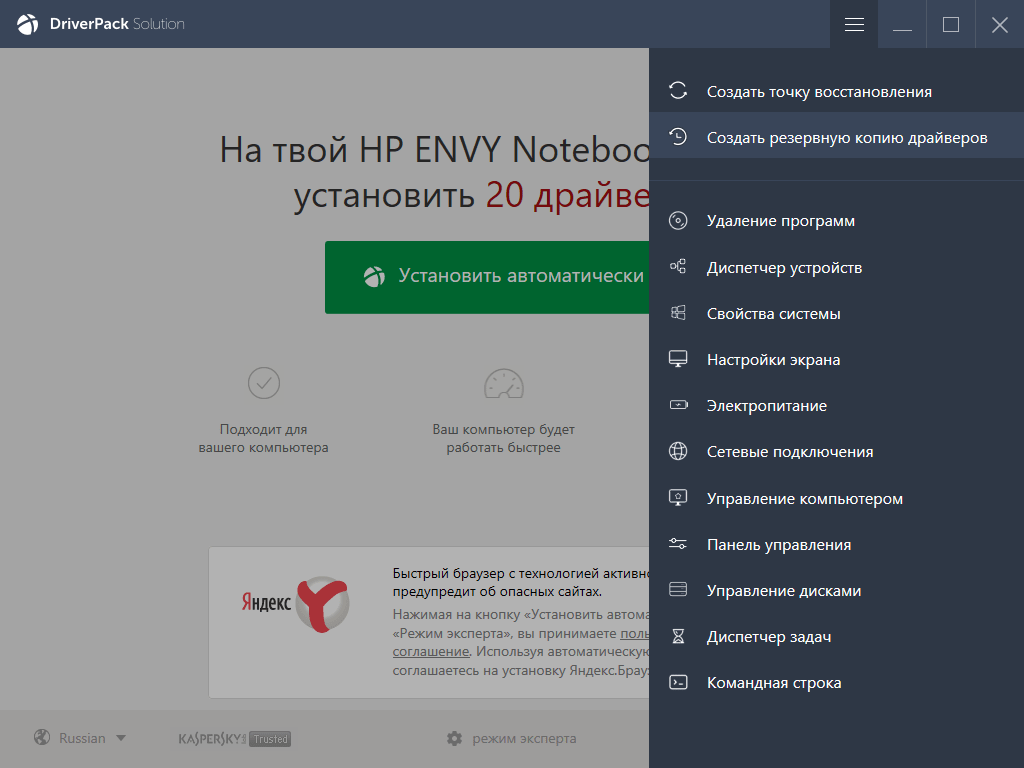Open the соглашение link
The height and width of the screenshot is (768, 1024).
pyautogui.click(x=431, y=651)
